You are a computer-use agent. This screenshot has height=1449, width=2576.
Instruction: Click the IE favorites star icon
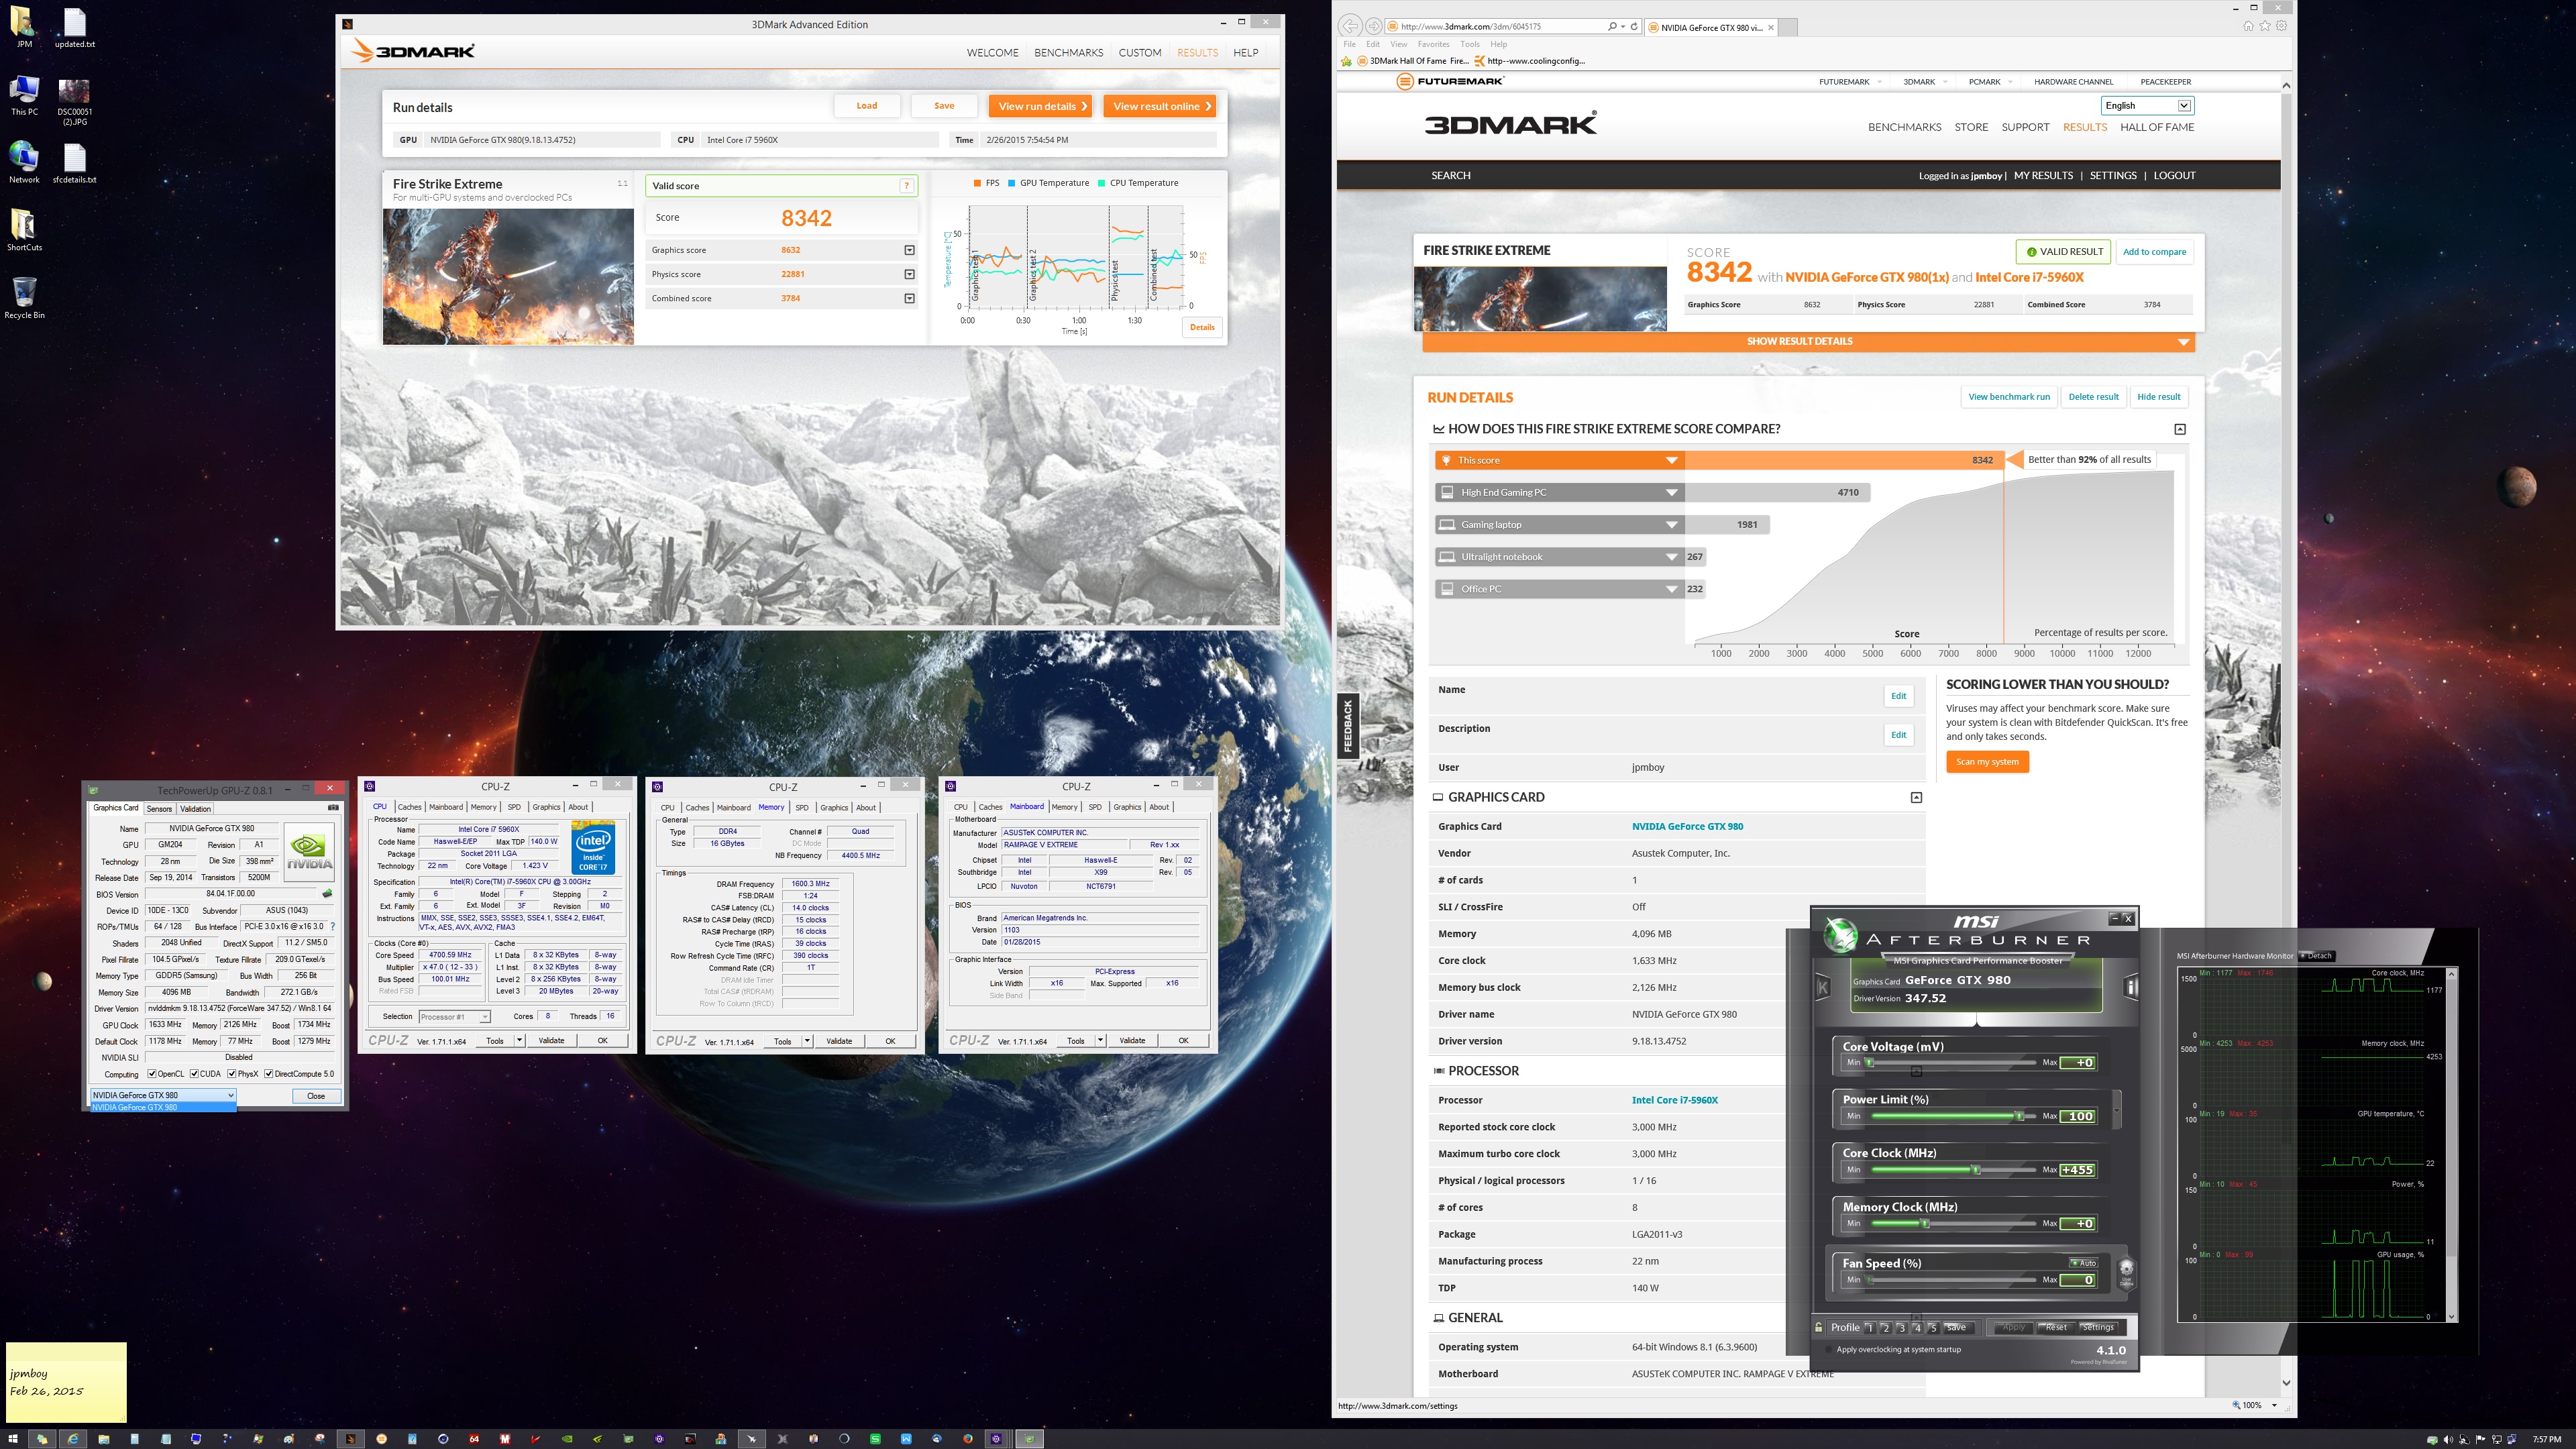[x=2265, y=27]
